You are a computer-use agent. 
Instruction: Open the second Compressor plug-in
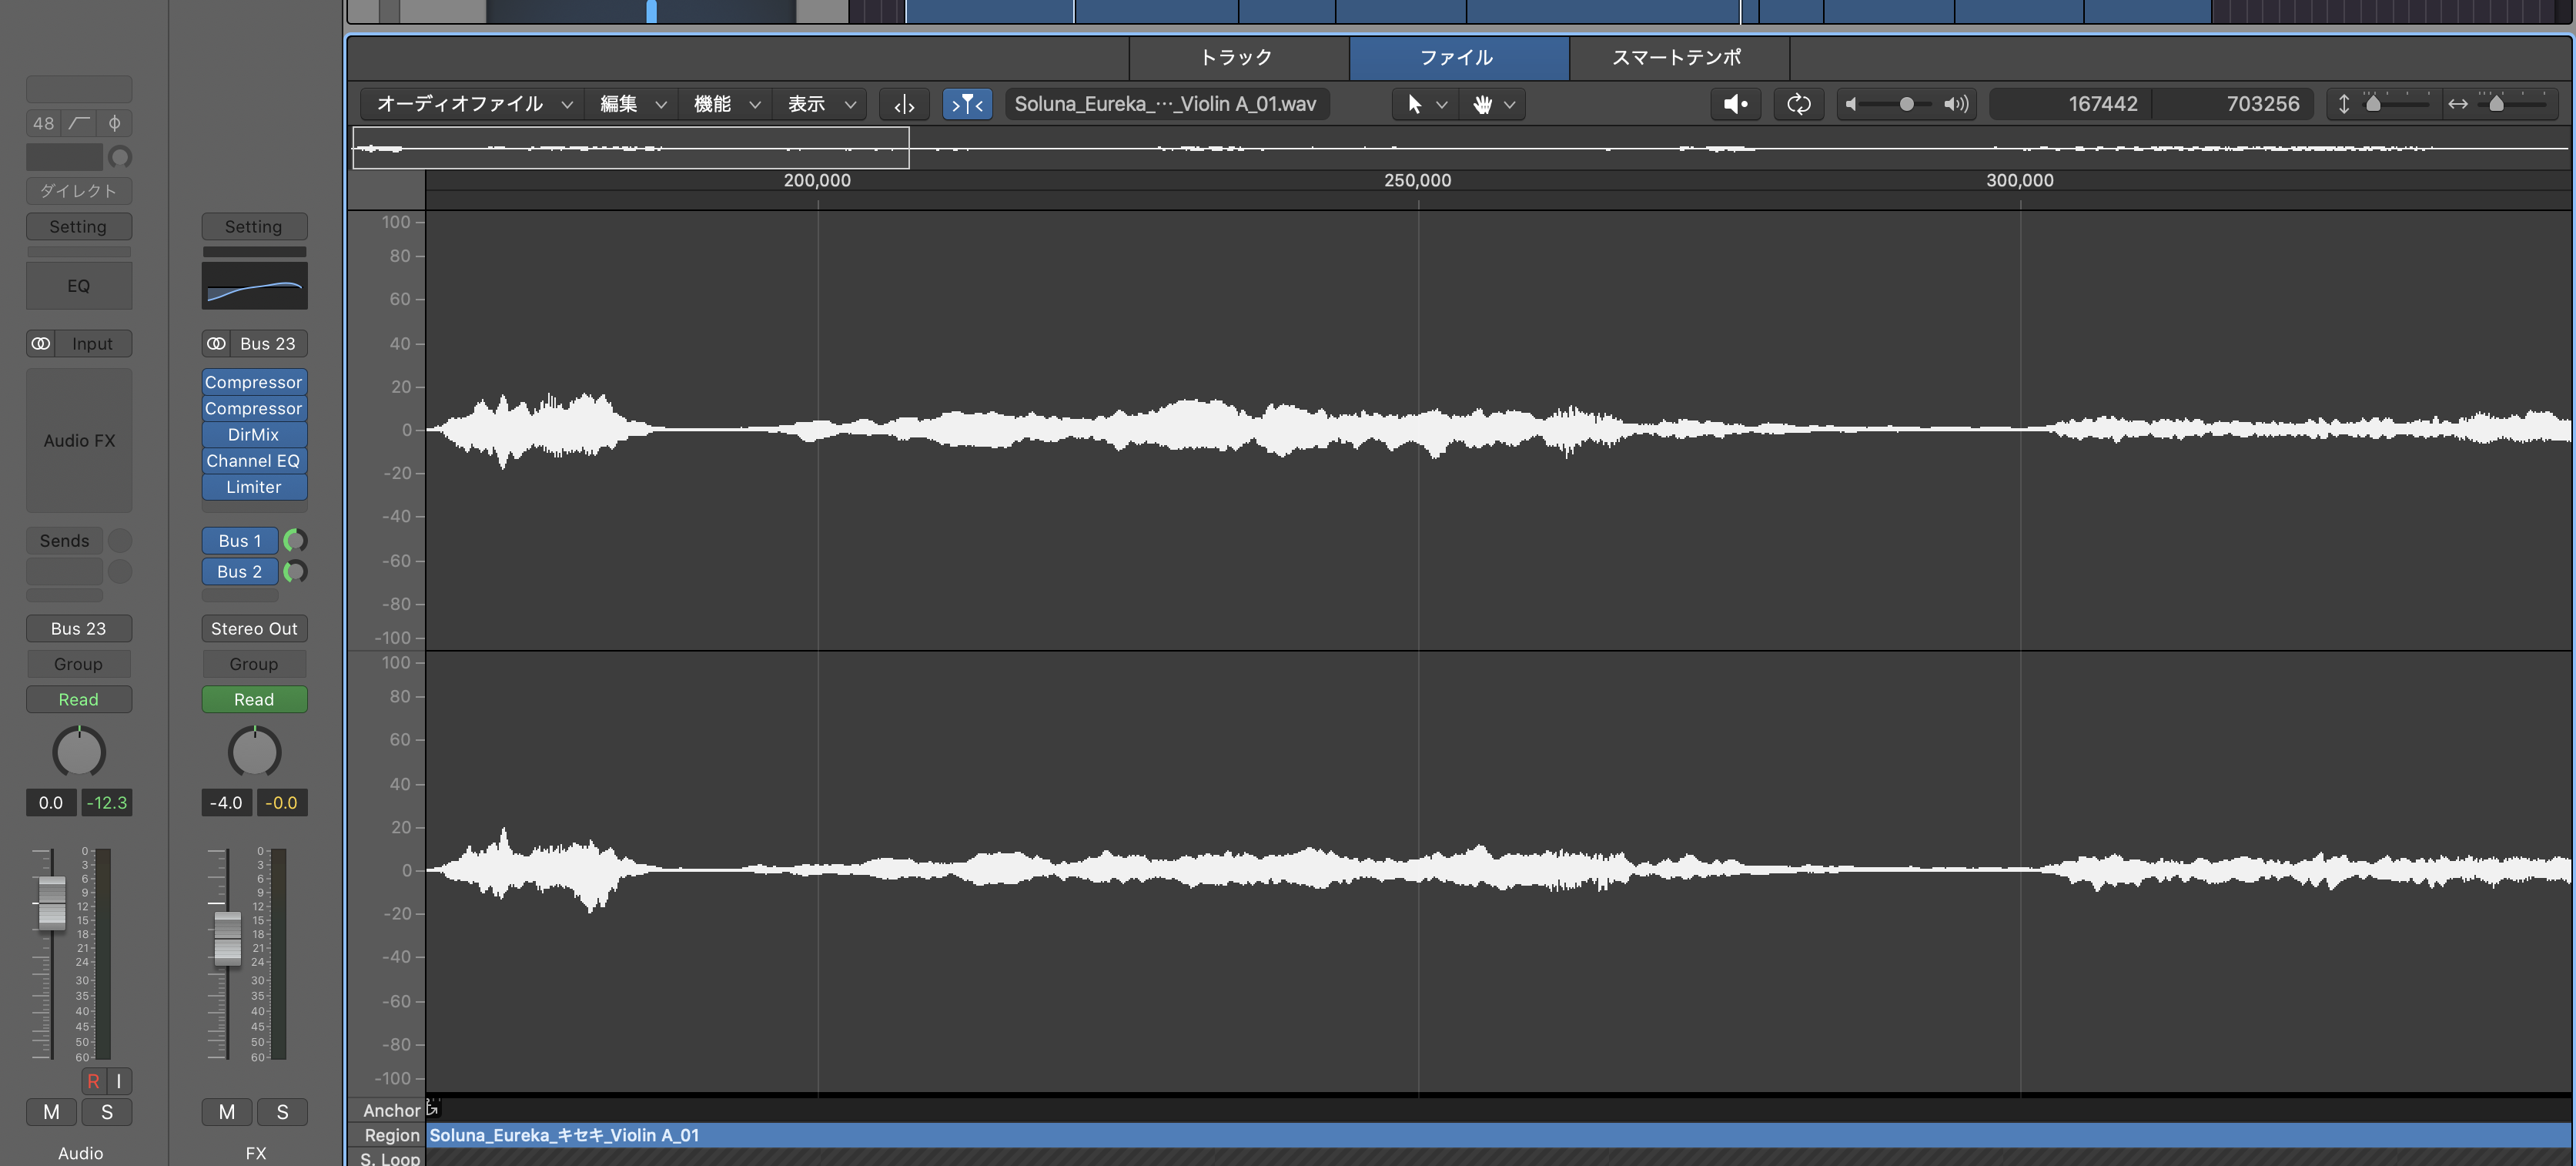[254, 408]
